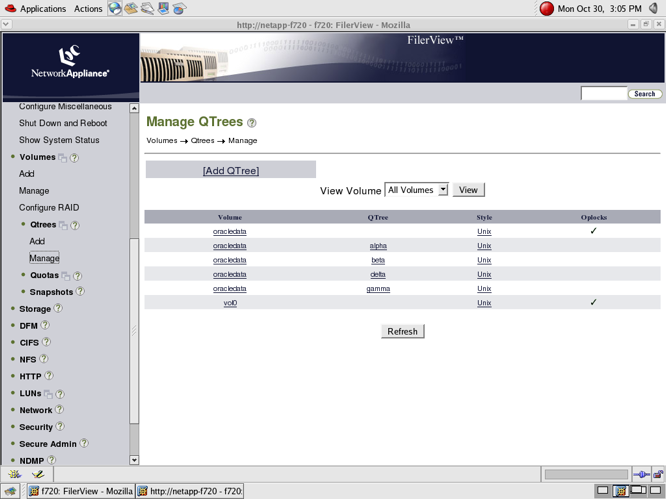Viewport: 666px width, 499px height.
Task: Click inside the search input field
Action: pos(604,93)
